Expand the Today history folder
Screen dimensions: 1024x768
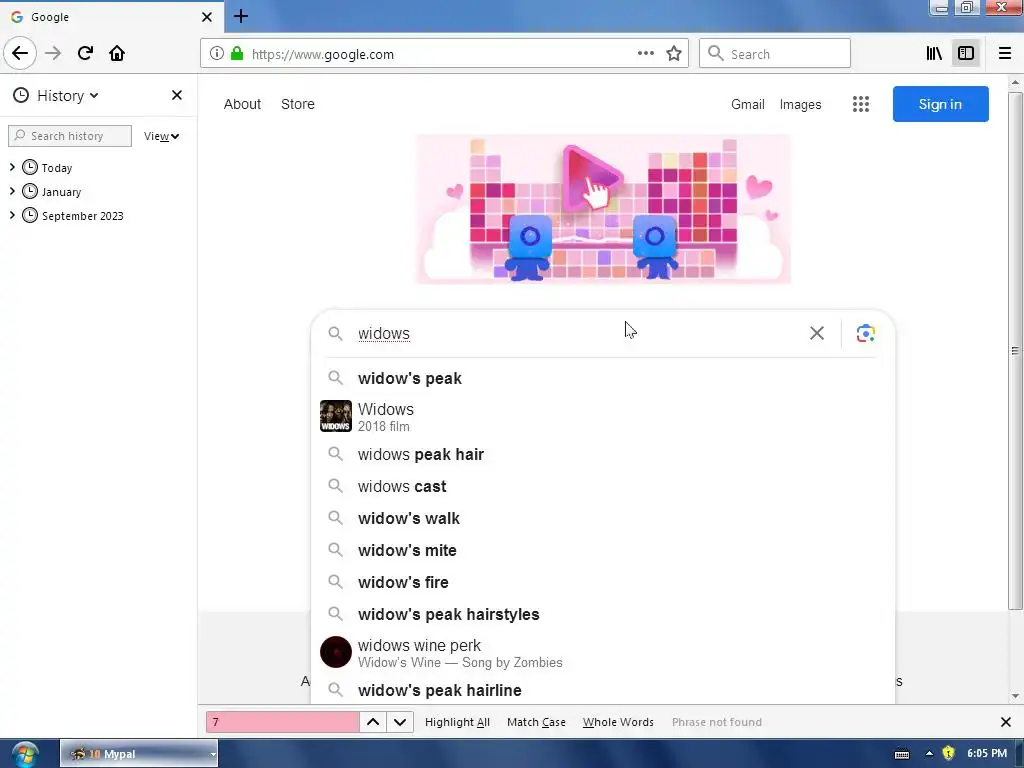click(12, 167)
